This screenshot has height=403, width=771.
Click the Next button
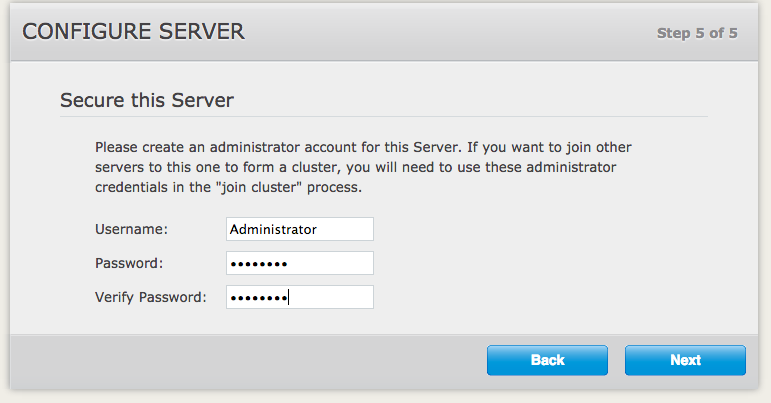(685, 360)
